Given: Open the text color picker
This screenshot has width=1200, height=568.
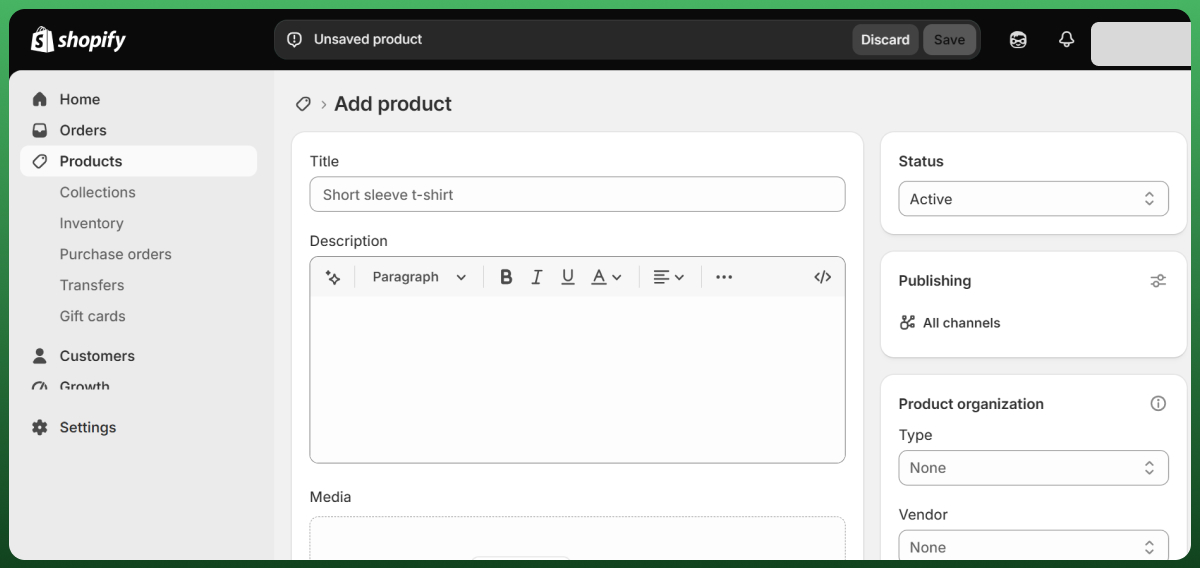Looking at the screenshot, I should coord(606,277).
